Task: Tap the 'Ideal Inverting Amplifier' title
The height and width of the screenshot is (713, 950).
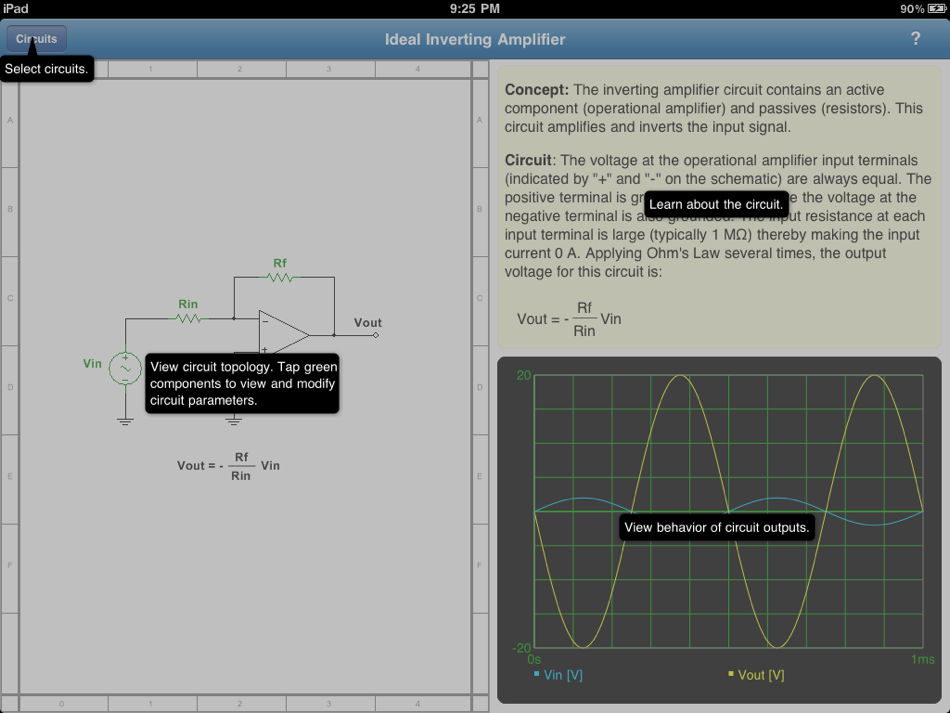Action: click(475, 39)
